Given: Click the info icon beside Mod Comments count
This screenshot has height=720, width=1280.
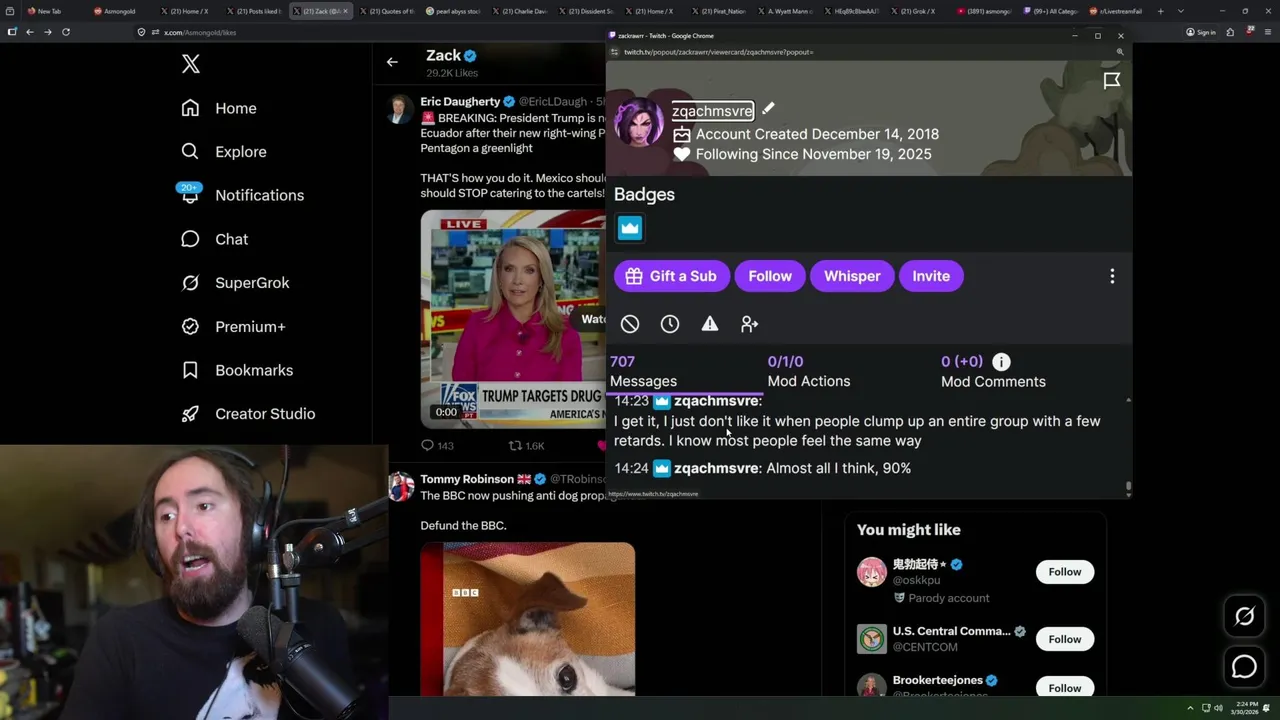Looking at the screenshot, I should pyautogui.click(x=1001, y=362).
